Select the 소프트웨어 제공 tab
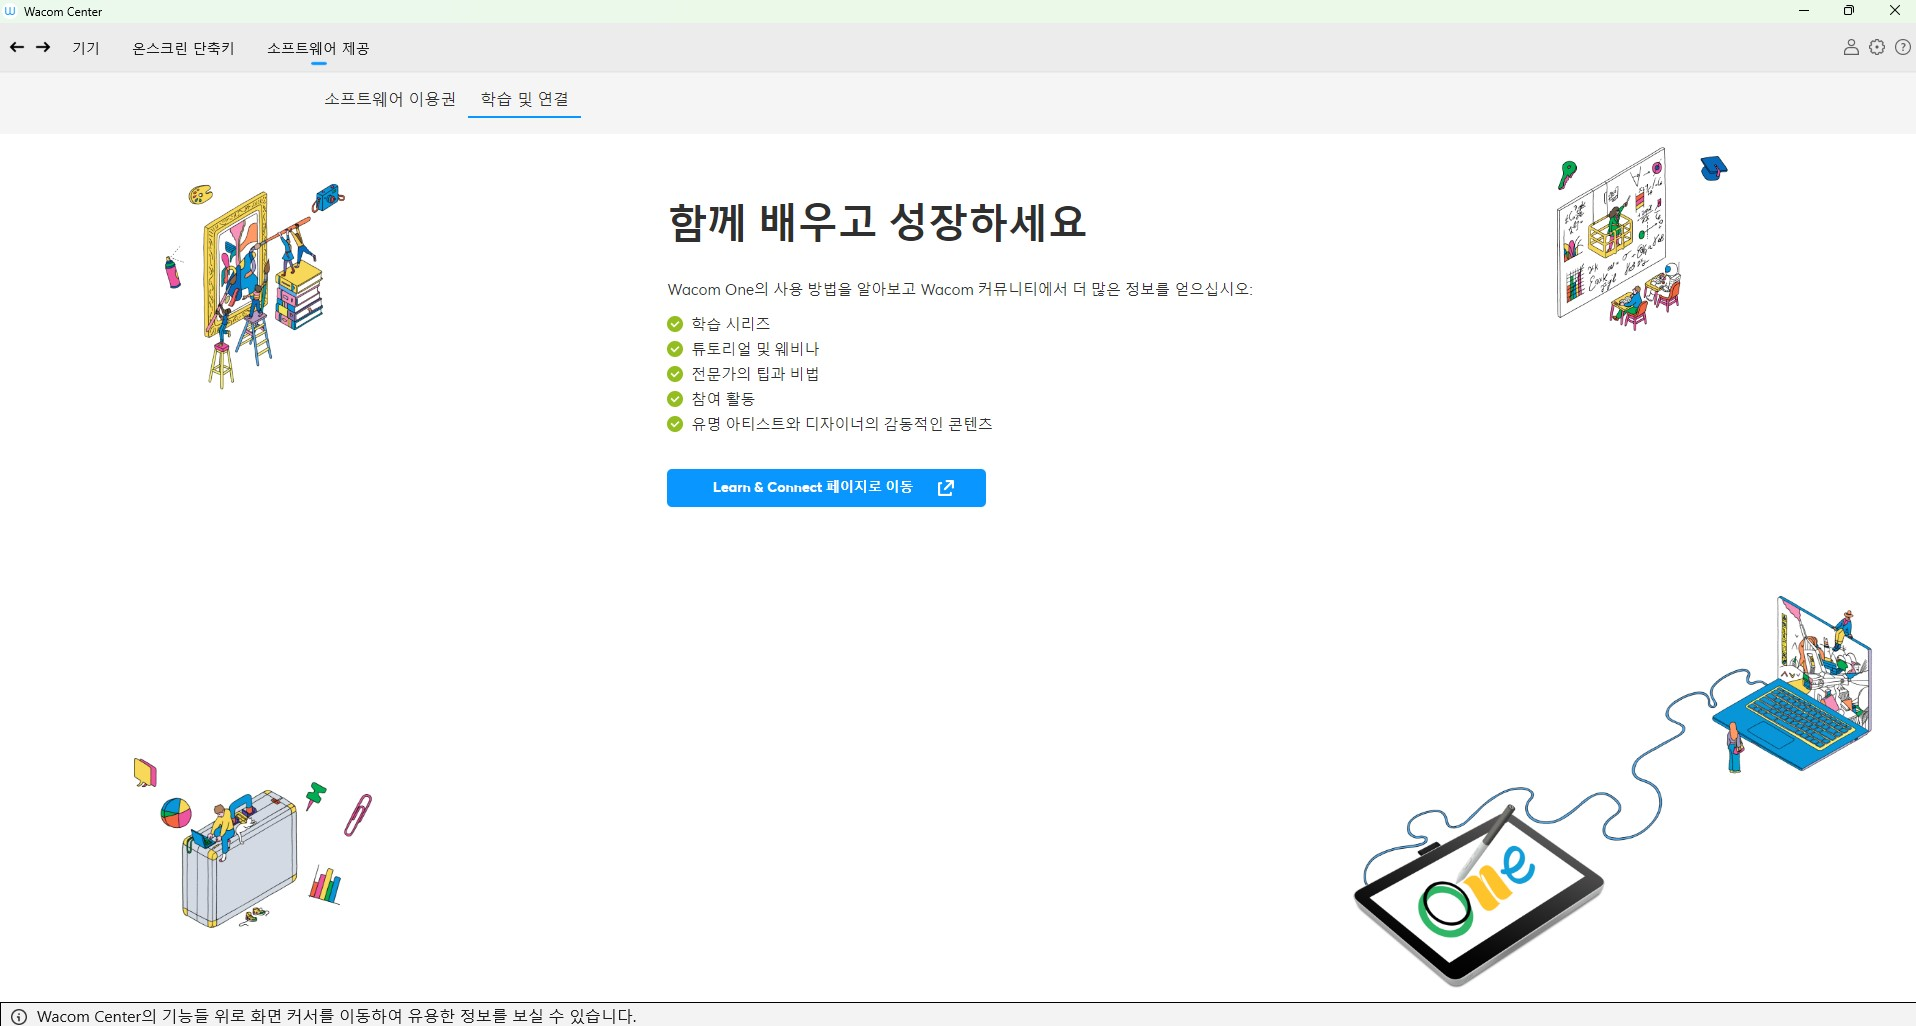The height and width of the screenshot is (1026, 1916). (318, 48)
